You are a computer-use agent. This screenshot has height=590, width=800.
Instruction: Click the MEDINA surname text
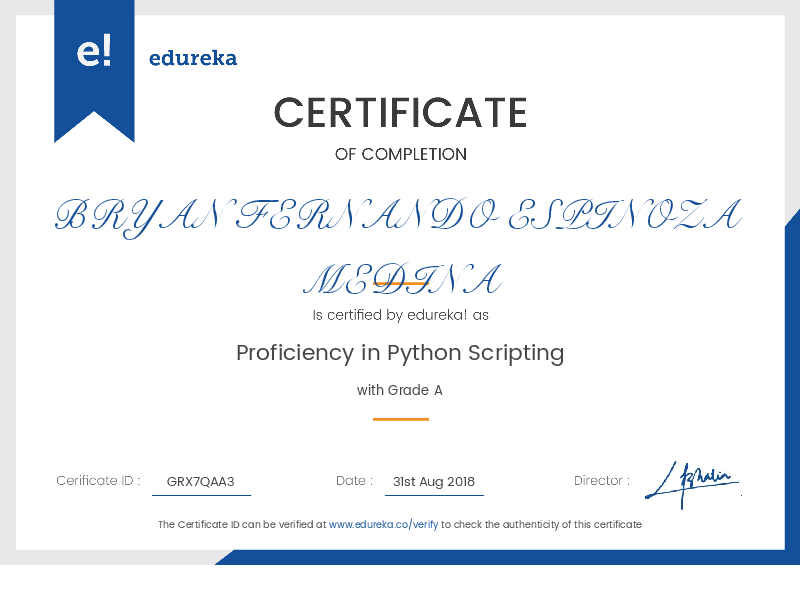[403, 279]
